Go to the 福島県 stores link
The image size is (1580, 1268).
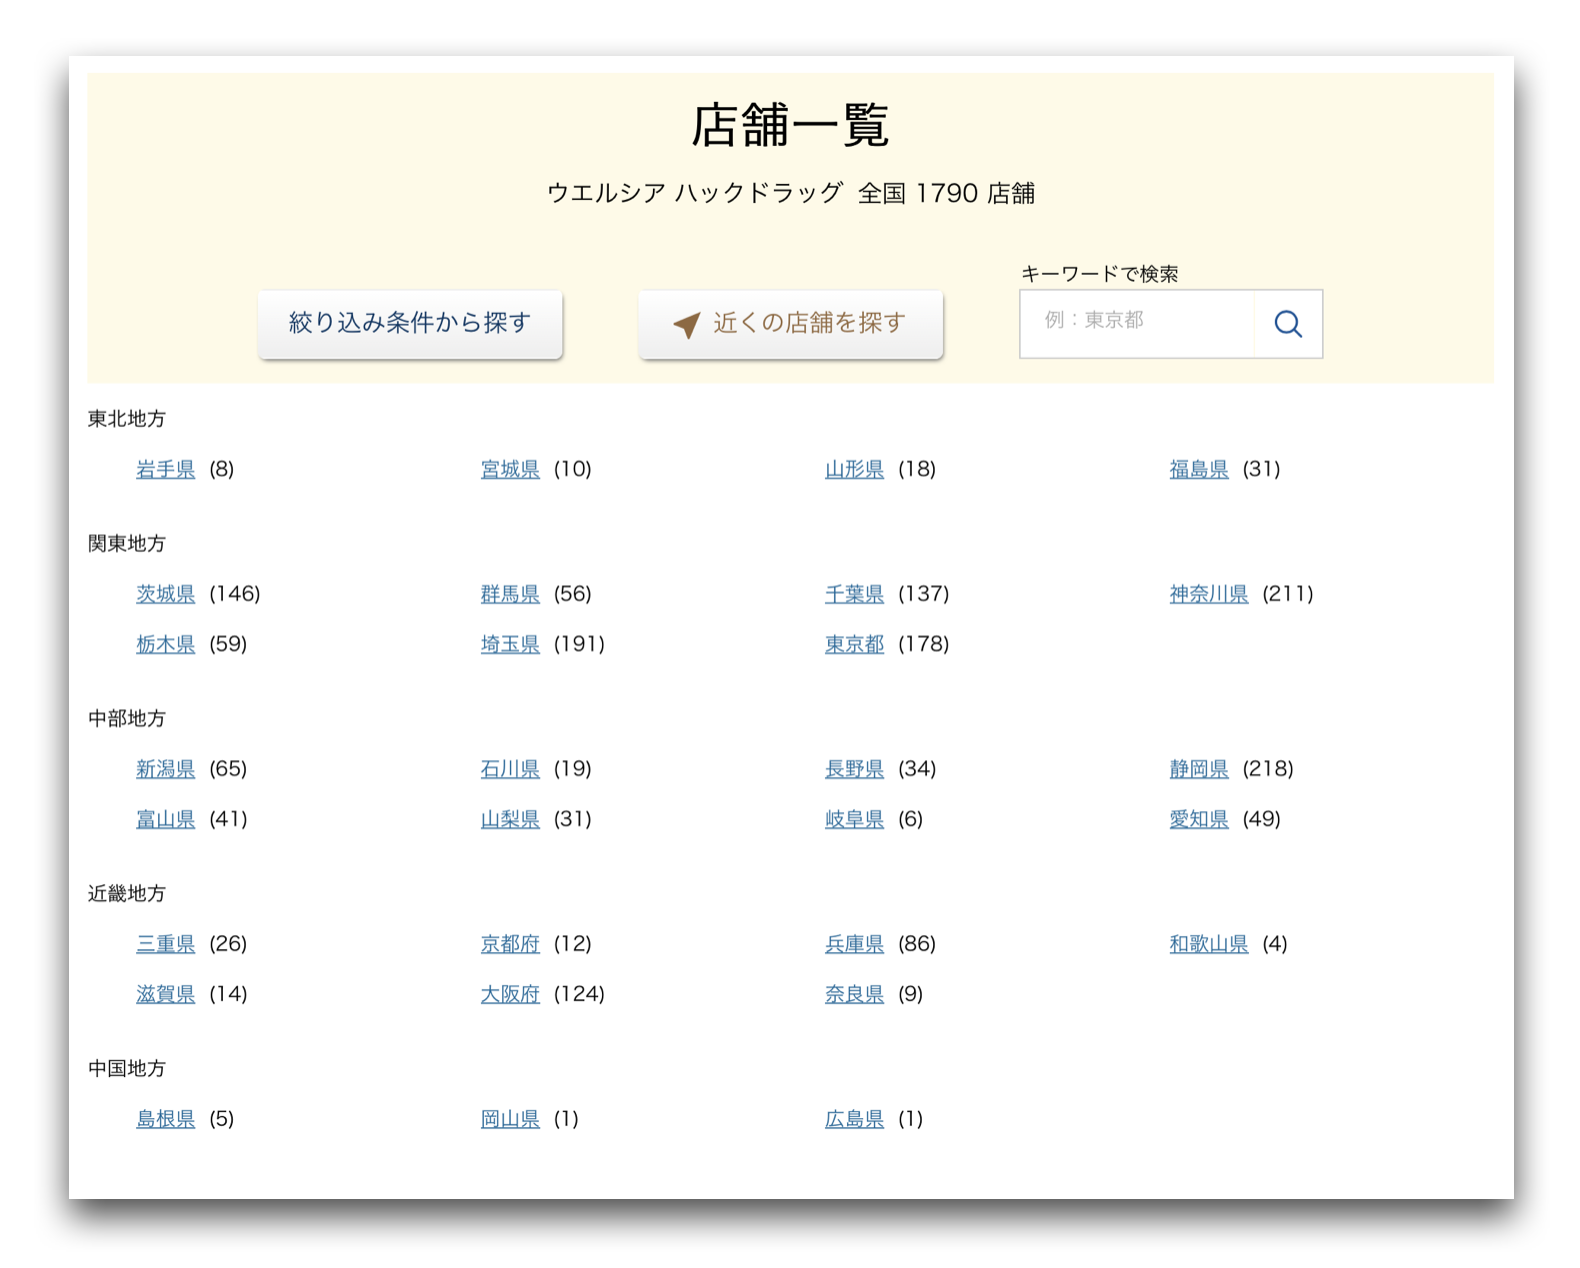[x=1199, y=469]
